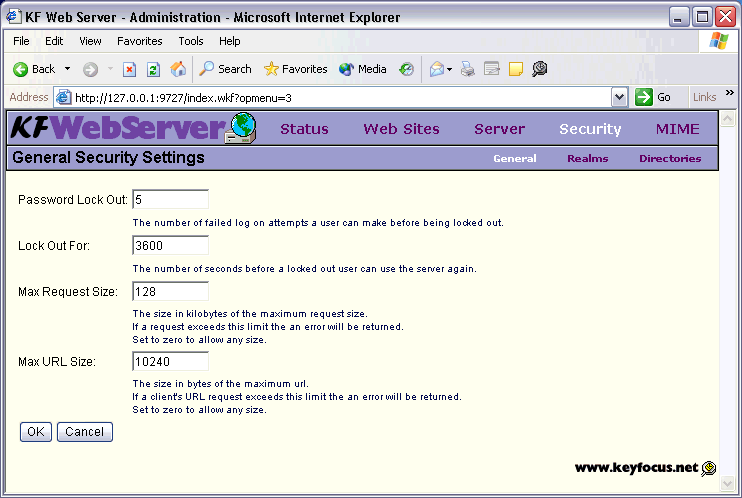Image resolution: width=742 pixels, height=498 pixels.
Task: Select the Realms security subtab
Action: click(x=588, y=159)
